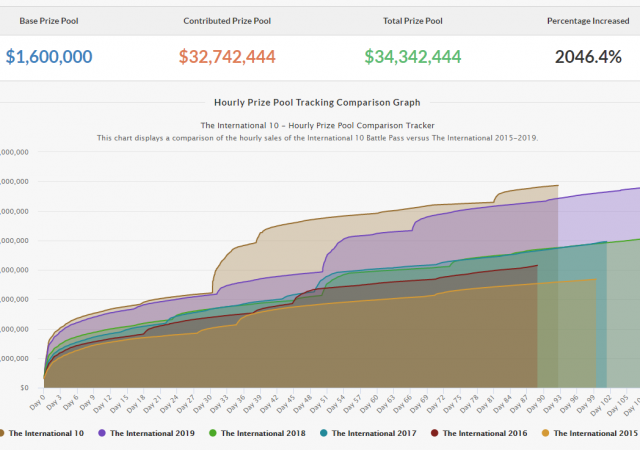
Task: Toggle The International 2018 legend label
Action: (x=263, y=433)
